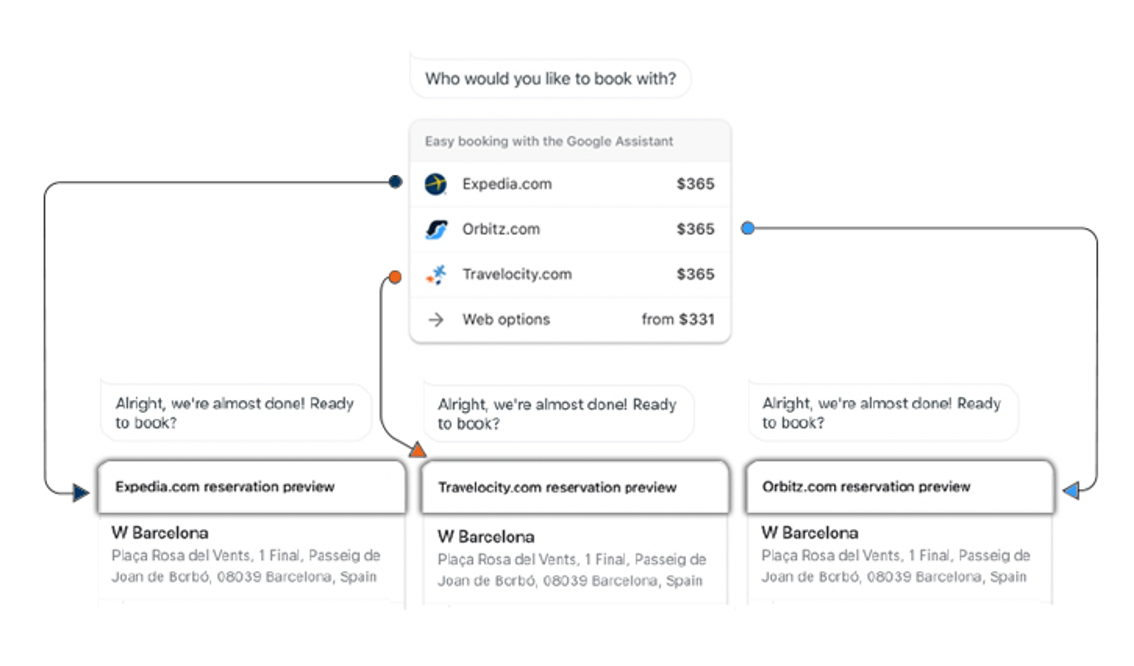1134x666 pixels.
Task: Click the "Who would you like to book with?" bubble
Action: tap(550, 78)
